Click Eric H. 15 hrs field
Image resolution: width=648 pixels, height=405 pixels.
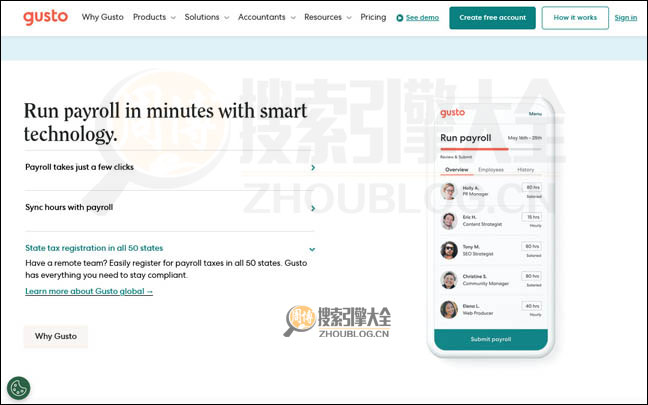[x=532, y=217]
